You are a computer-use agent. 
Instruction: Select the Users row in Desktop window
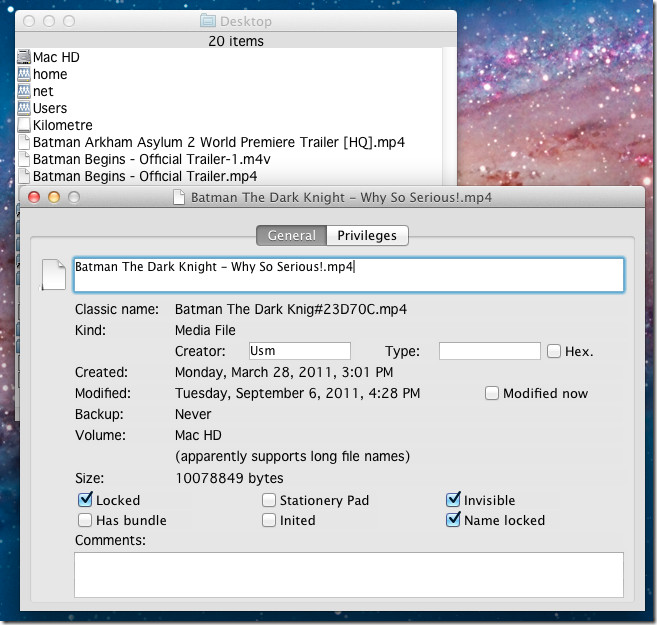(x=230, y=108)
